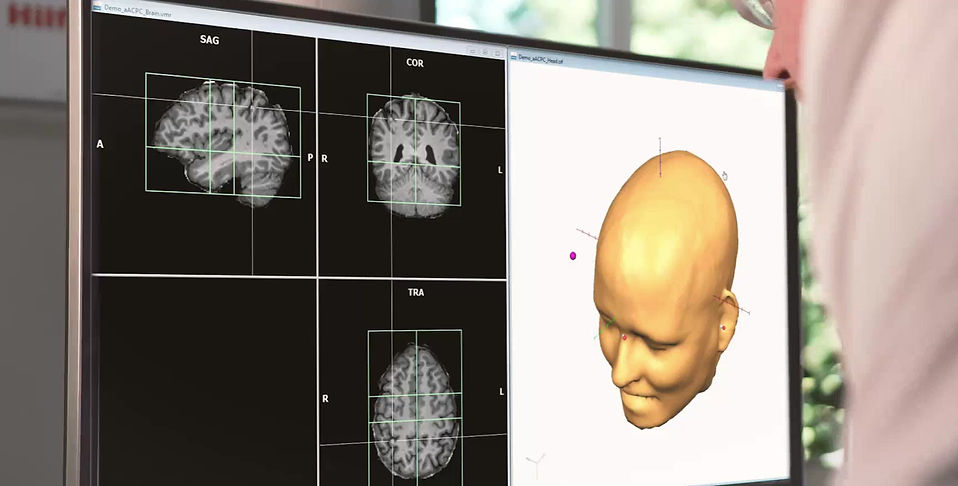Click the coronal brain slice image

click(415, 156)
